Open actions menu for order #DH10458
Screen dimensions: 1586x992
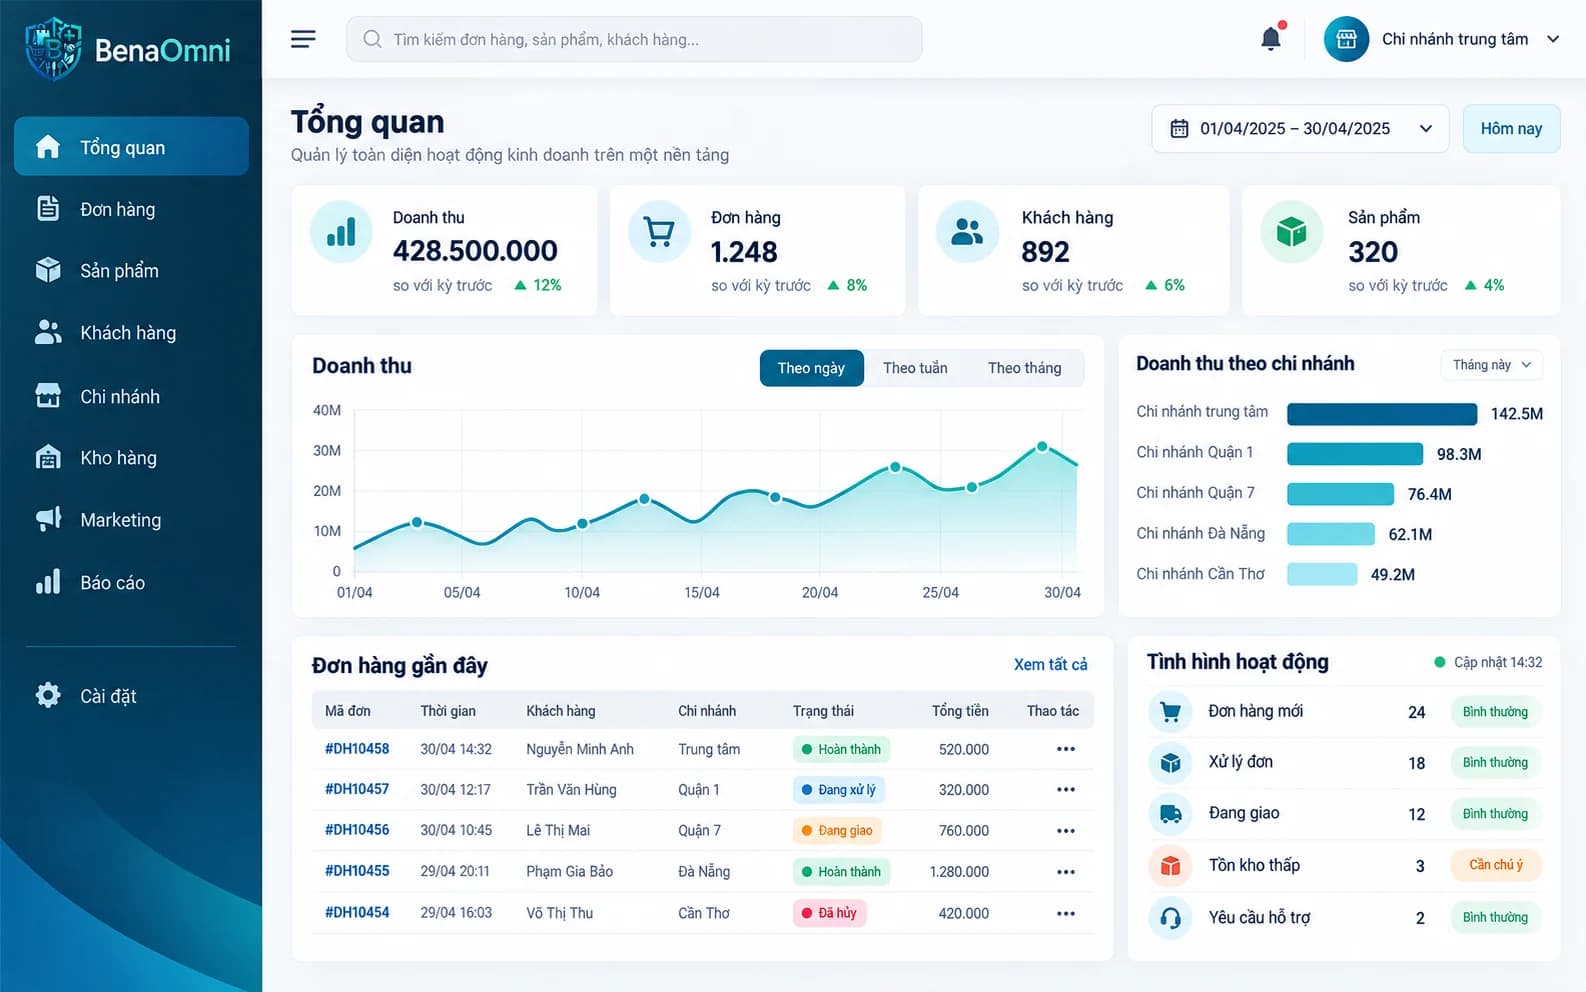tap(1066, 749)
